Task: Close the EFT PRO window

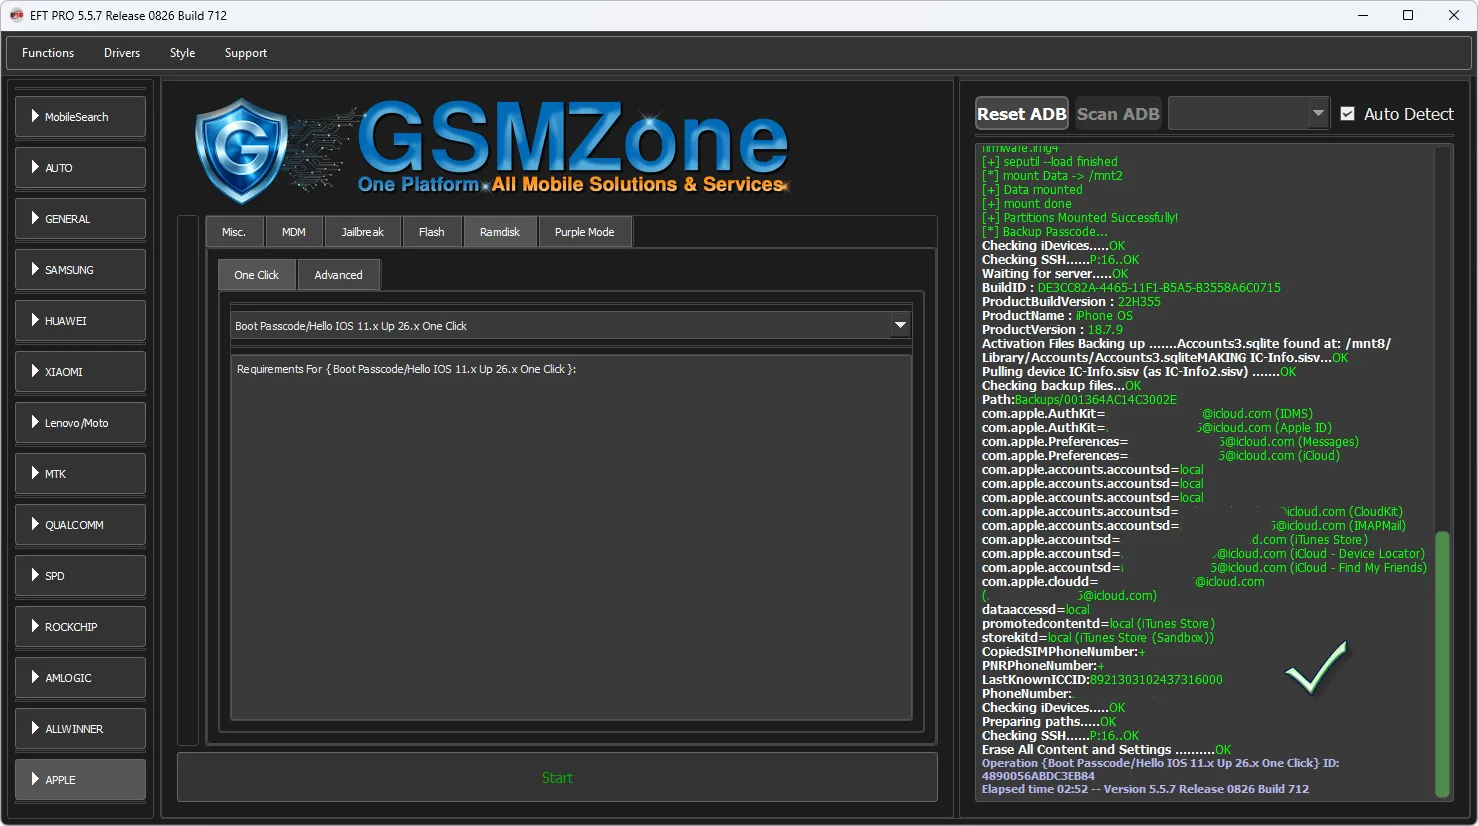Action: [x=1454, y=15]
